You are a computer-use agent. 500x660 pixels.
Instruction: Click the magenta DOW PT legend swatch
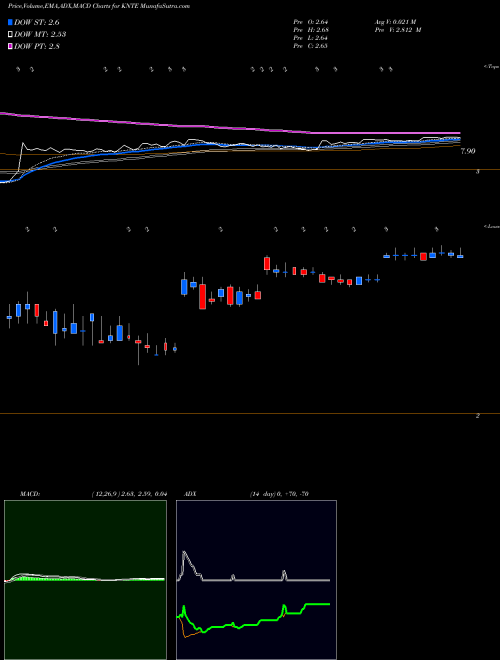(x=10, y=46)
